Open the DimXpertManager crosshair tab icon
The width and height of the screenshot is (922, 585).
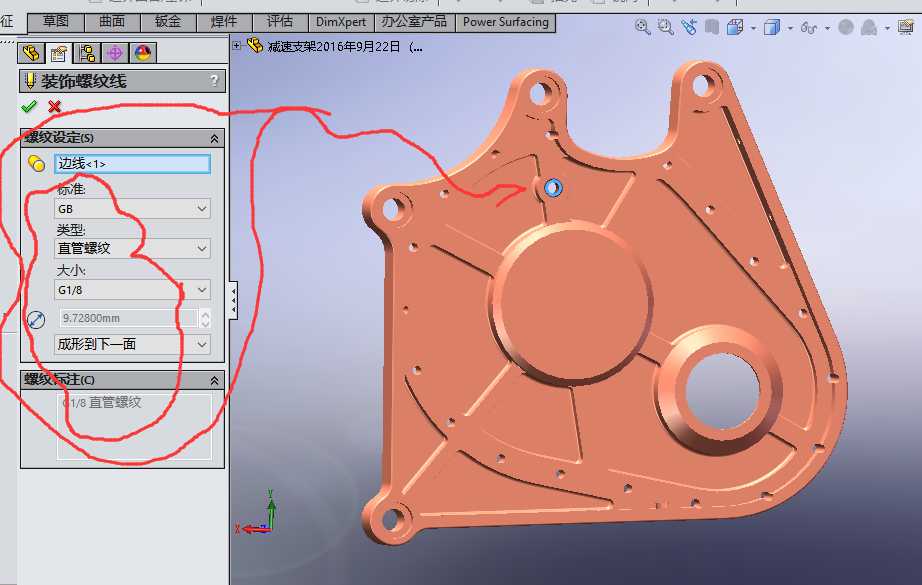click(x=115, y=53)
